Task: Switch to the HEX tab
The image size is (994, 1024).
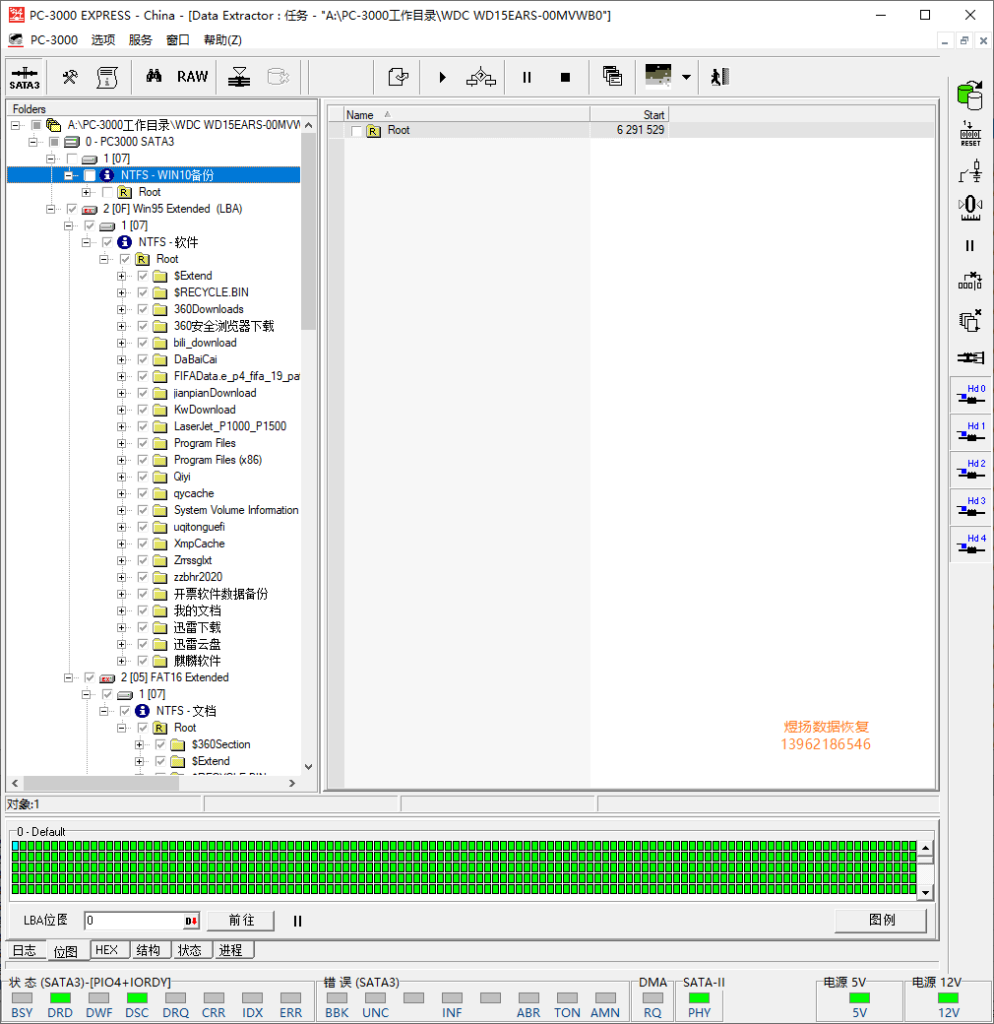Action: pos(106,950)
